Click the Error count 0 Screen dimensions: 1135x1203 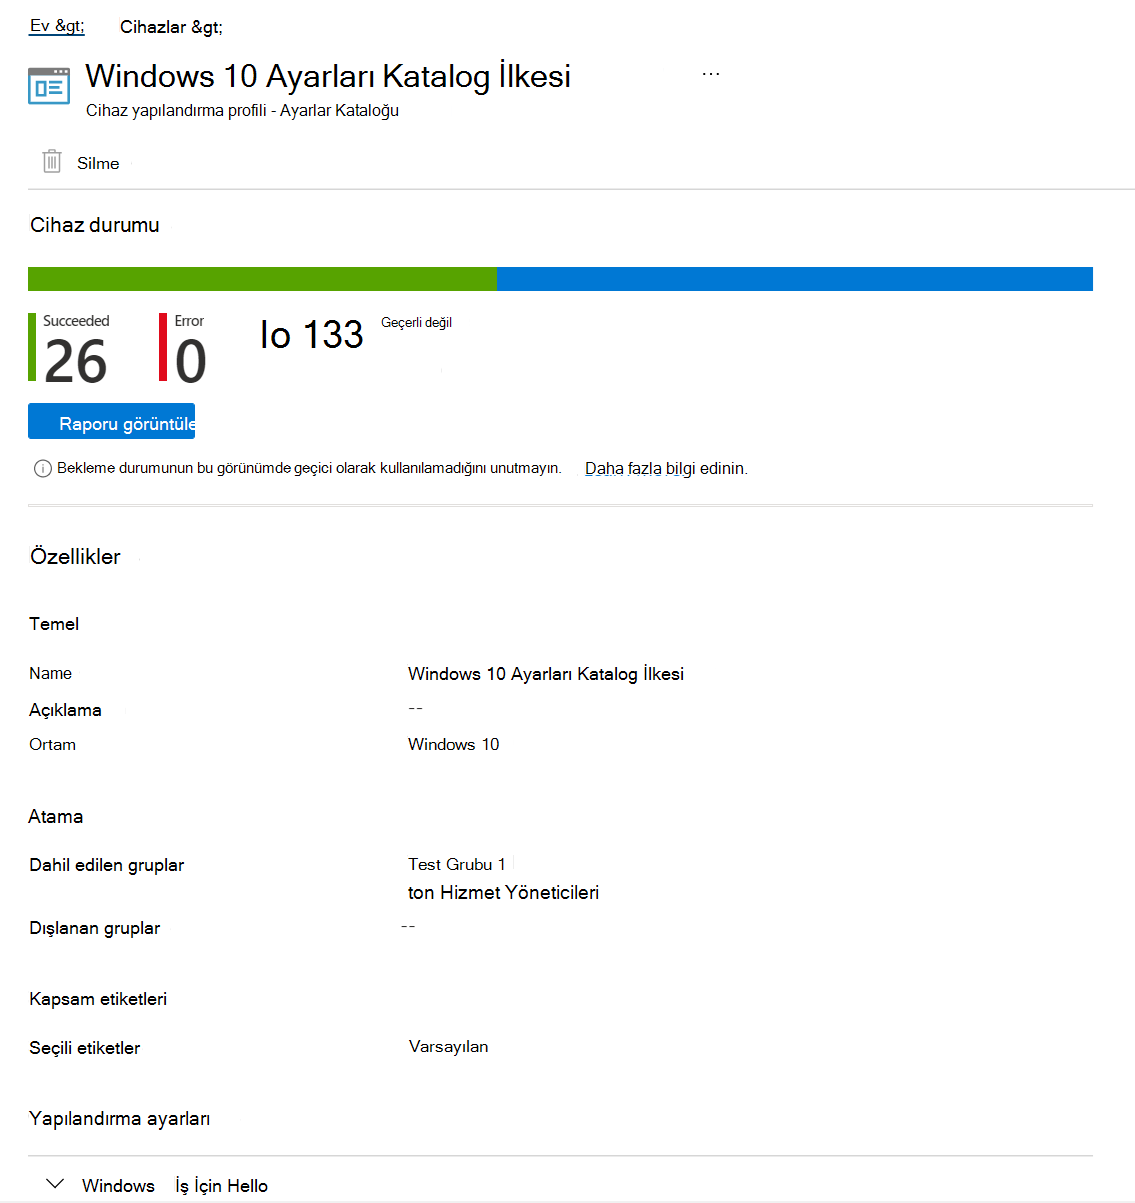coord(190,362)
